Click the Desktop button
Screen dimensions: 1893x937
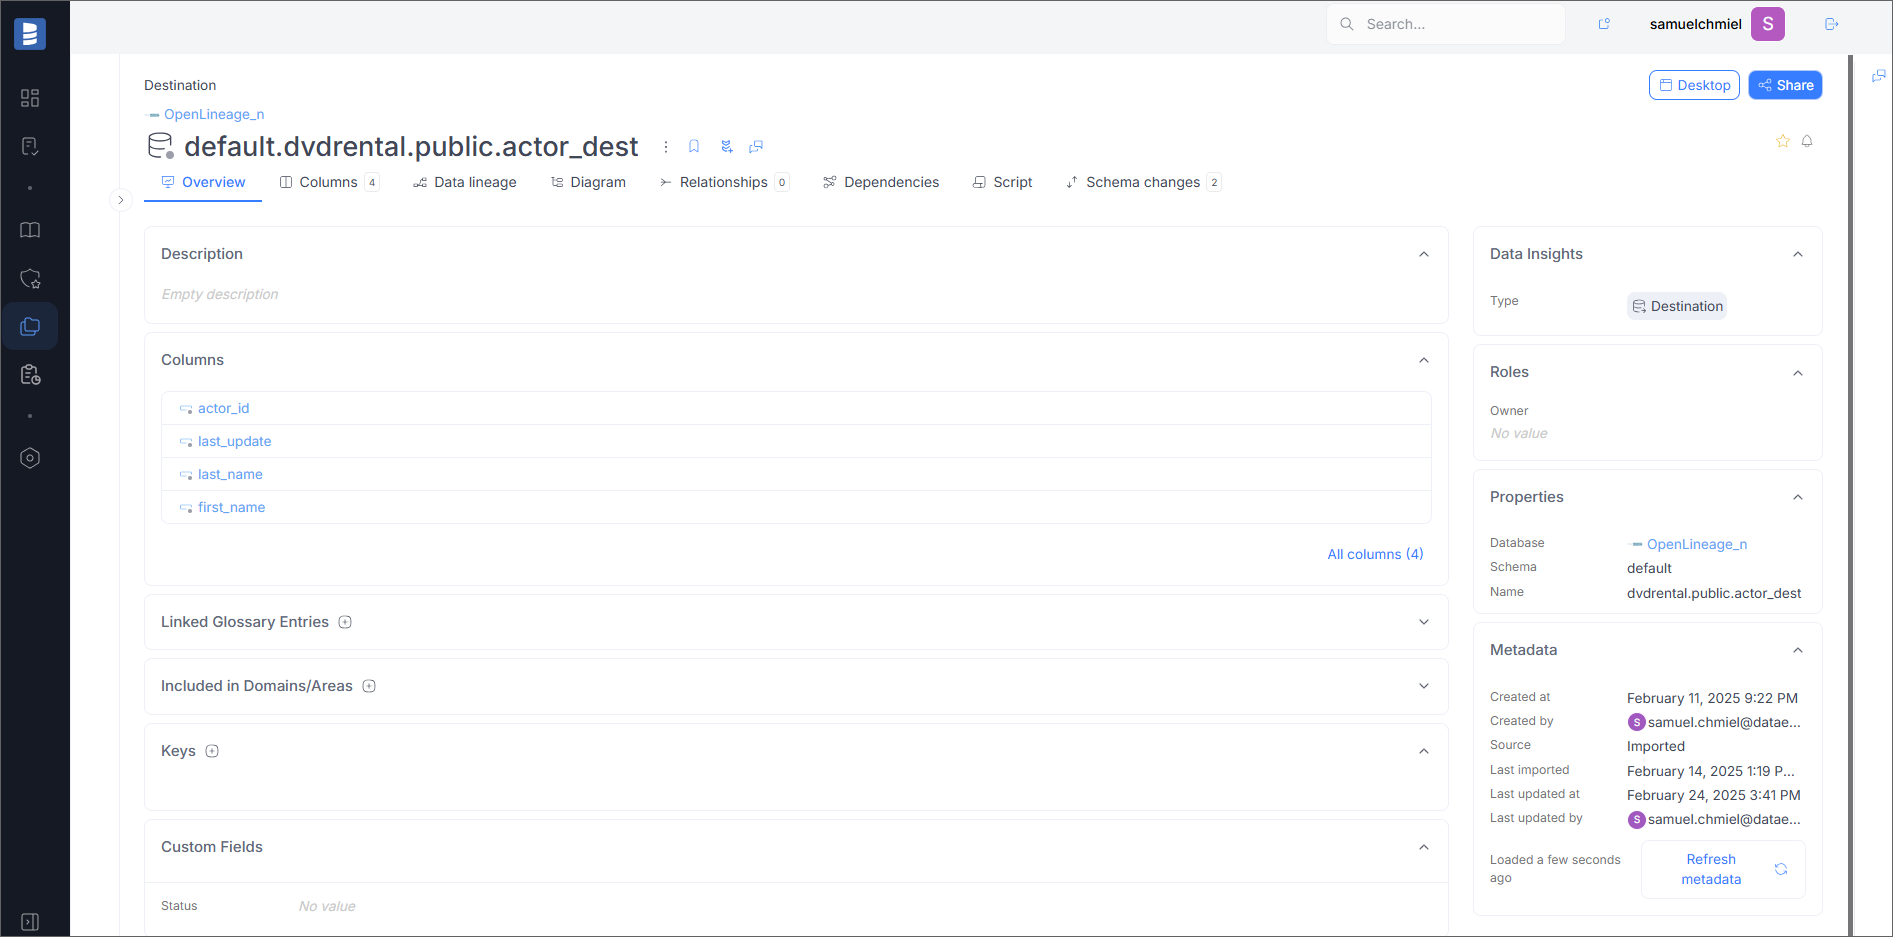tap(1694, 85)
